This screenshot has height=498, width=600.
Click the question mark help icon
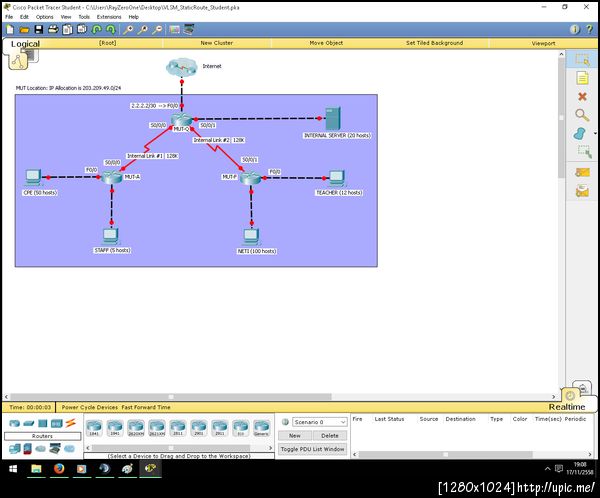click(x=590, y=29)
